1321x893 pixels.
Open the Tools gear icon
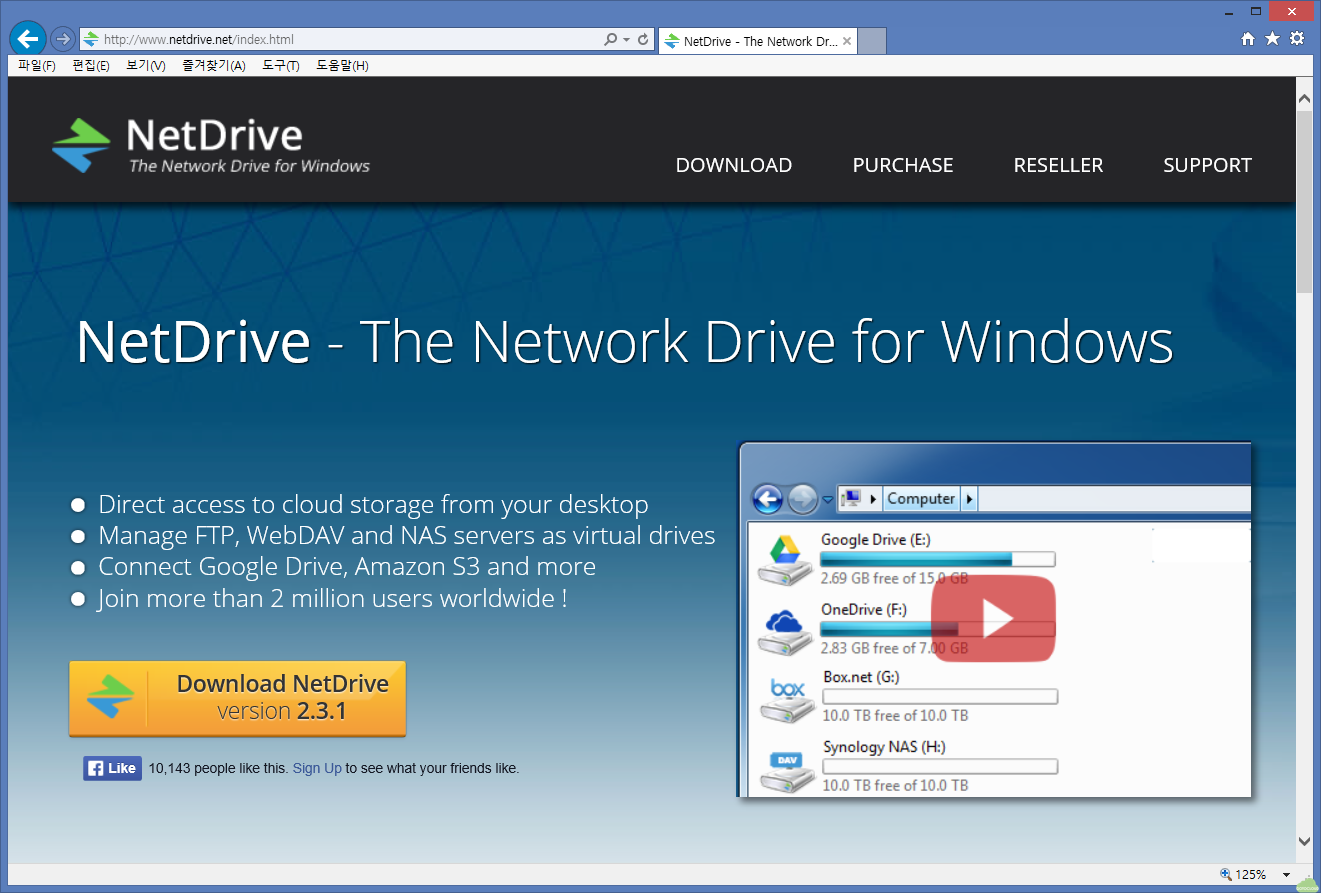coord(1297,39)
